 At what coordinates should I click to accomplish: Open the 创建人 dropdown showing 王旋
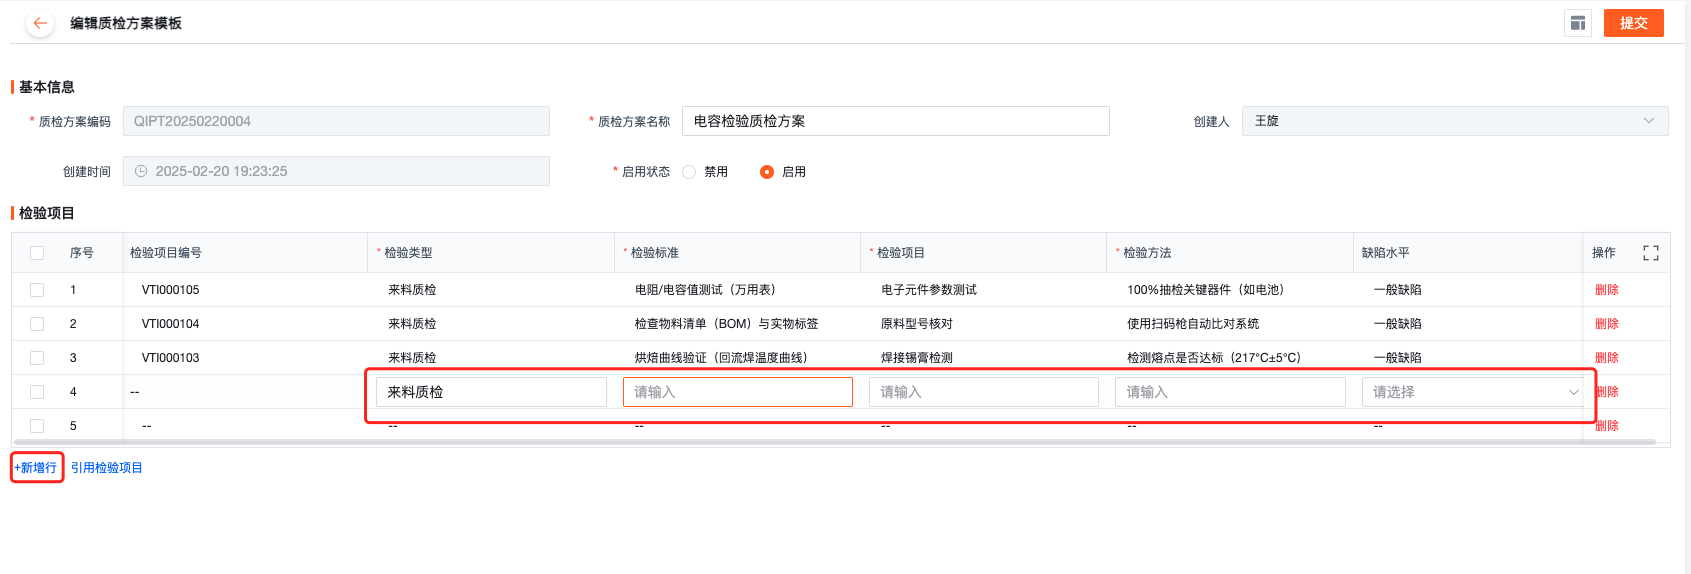pyautogui.click(x=1455, y=121)
